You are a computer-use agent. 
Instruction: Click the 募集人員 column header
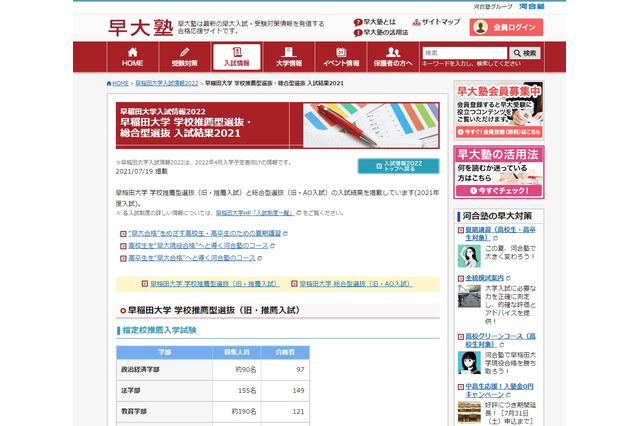[237, 352]
